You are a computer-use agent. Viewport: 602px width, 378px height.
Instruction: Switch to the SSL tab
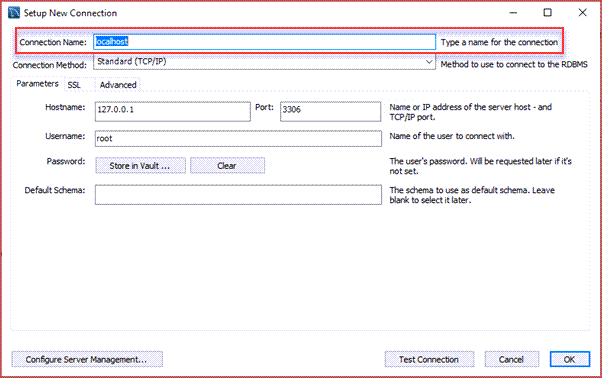tap(74, 85)
